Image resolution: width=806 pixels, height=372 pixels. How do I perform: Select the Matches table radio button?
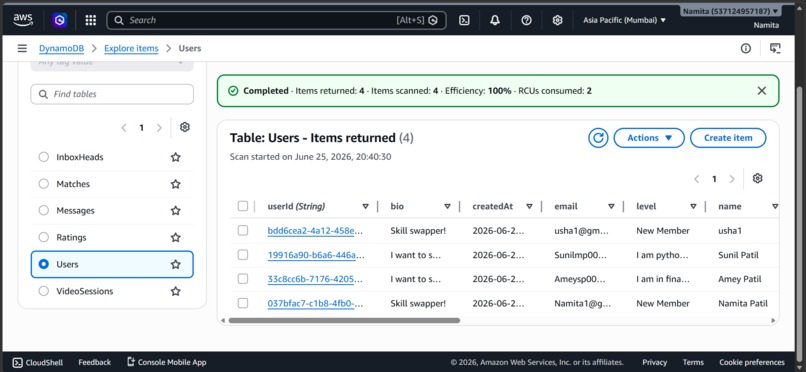tap(44, 184)
